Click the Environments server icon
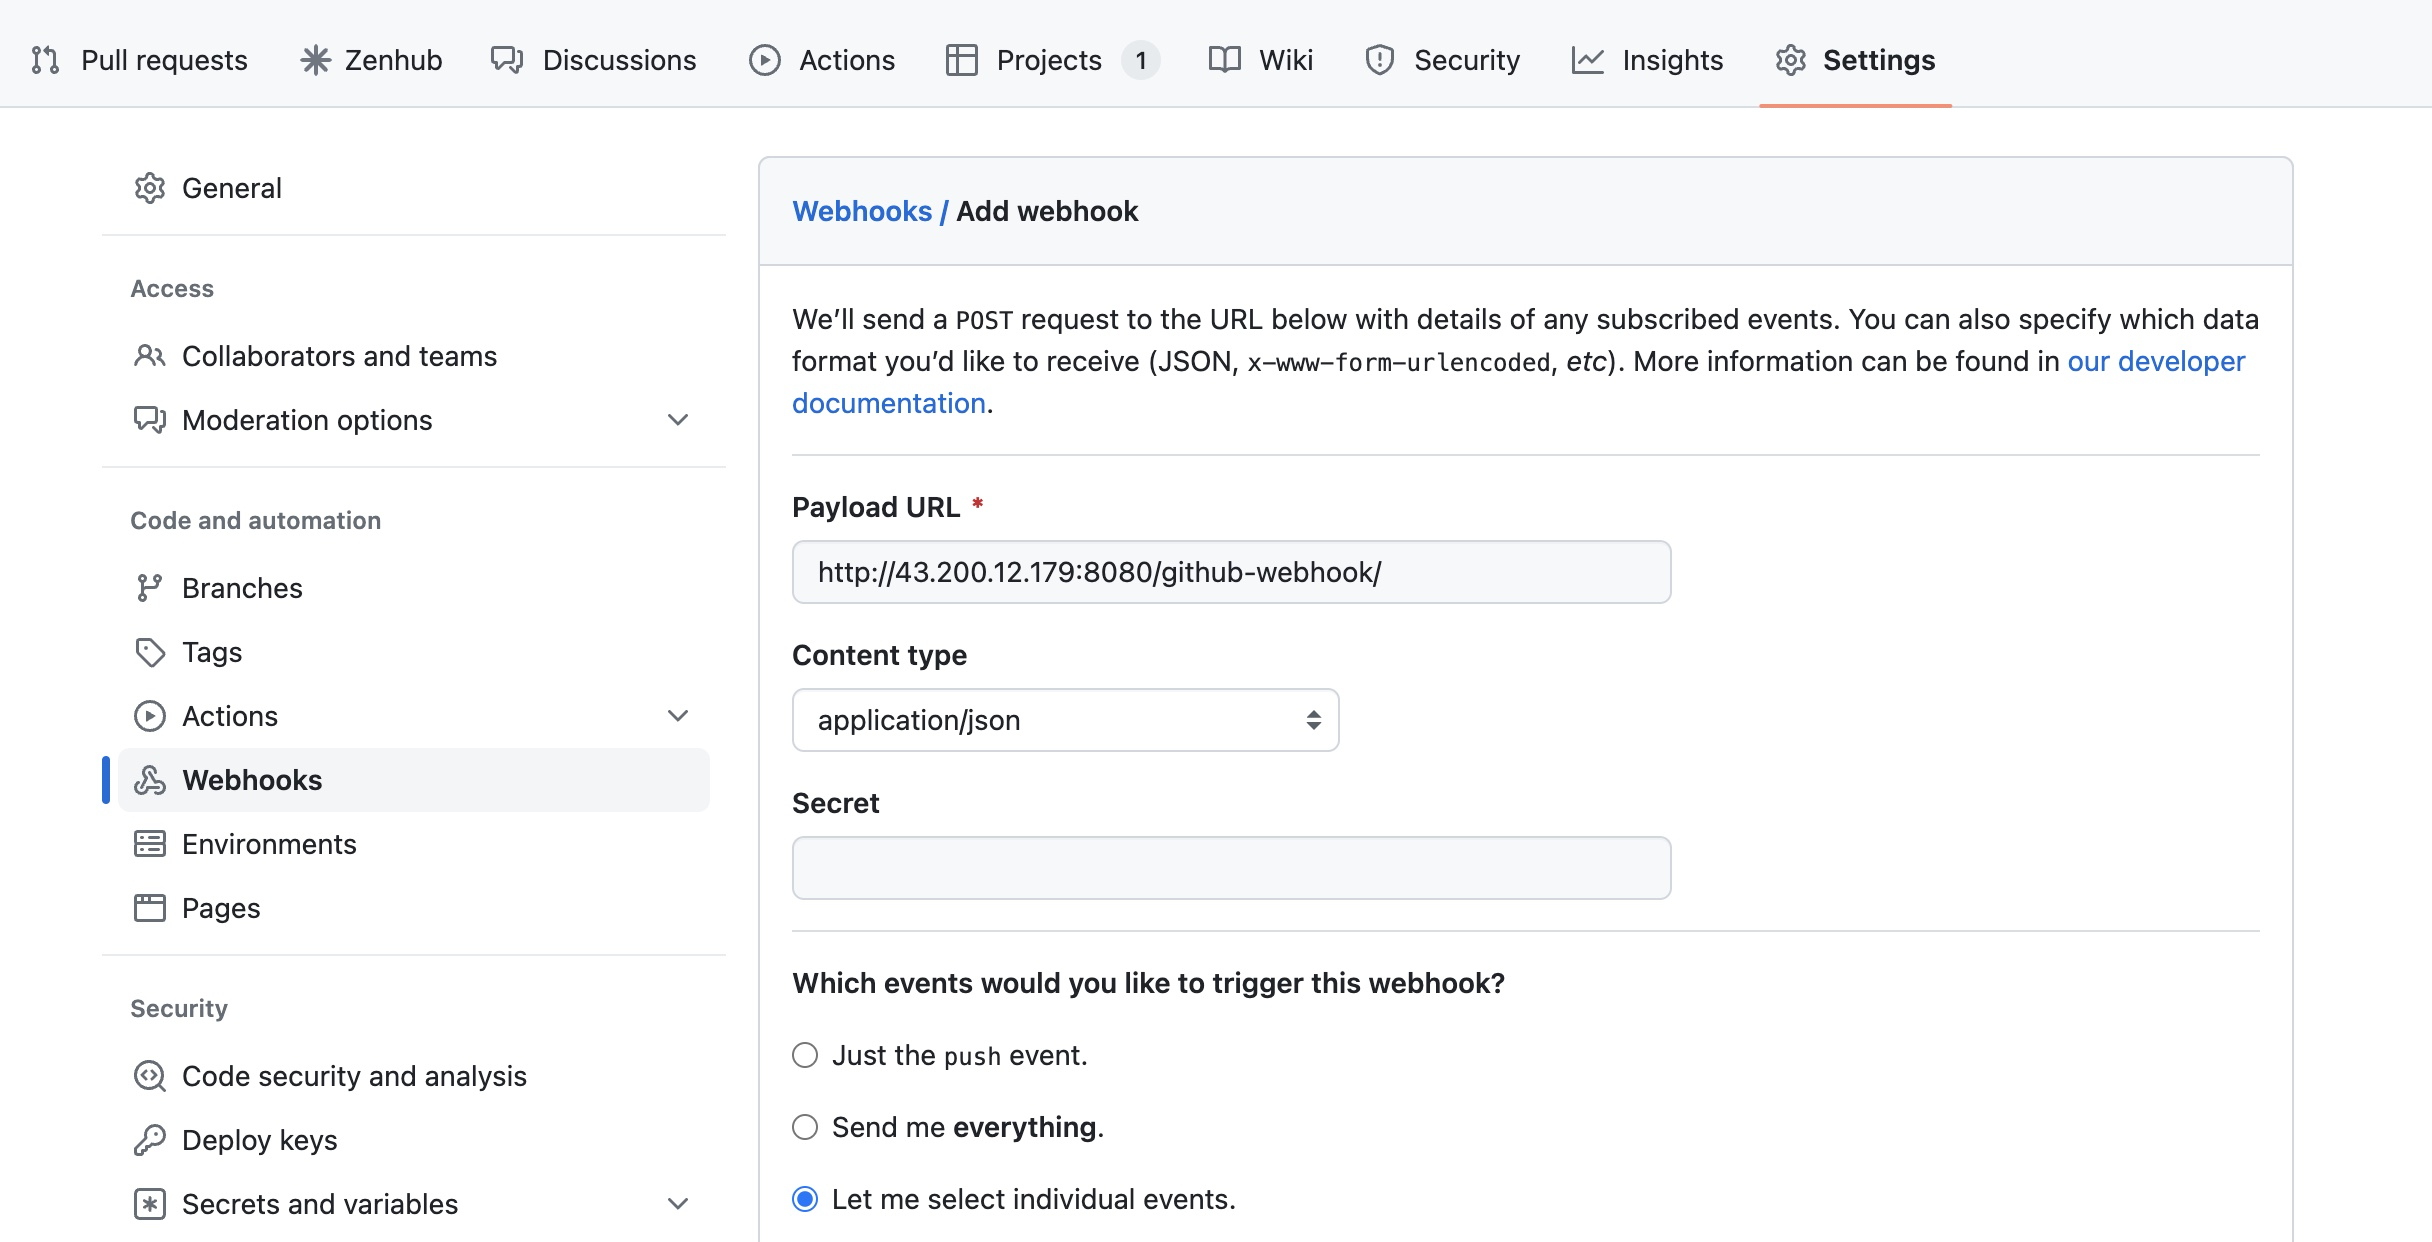 150,844
